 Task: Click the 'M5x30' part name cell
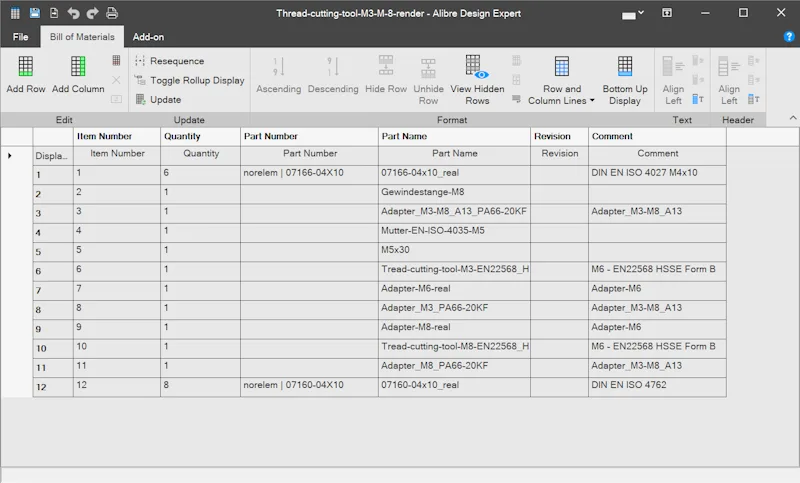click(455, 250)
